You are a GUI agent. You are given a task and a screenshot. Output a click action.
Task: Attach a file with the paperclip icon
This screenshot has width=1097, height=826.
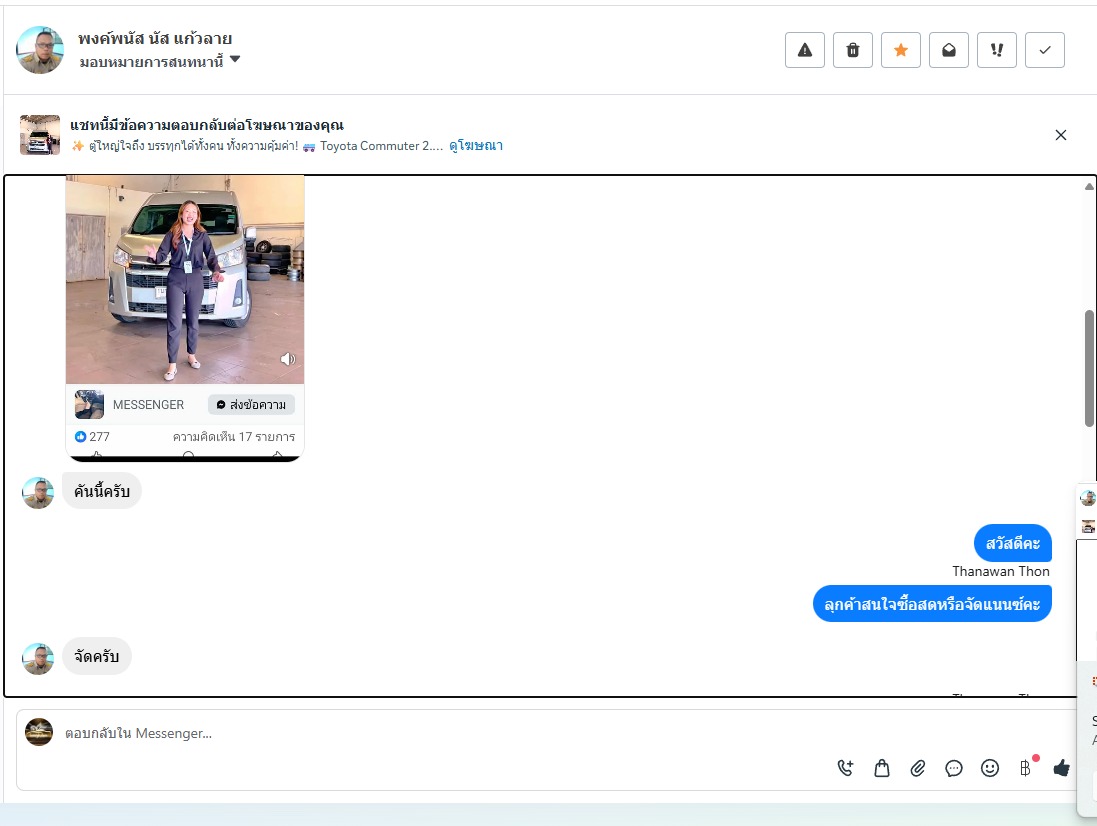918,768
